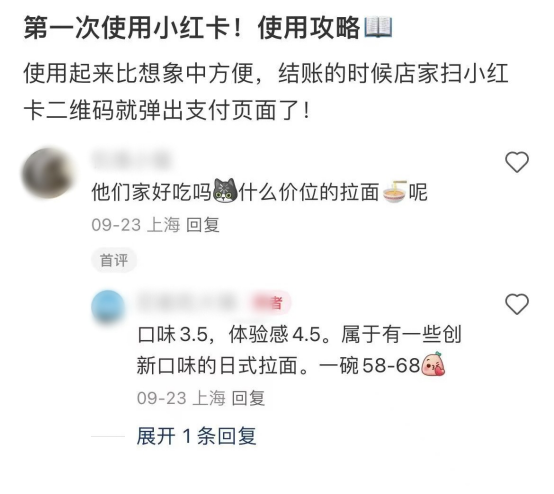Open the first commenter's blurred username
The image size is (554, 494).
tap(131, 159)
